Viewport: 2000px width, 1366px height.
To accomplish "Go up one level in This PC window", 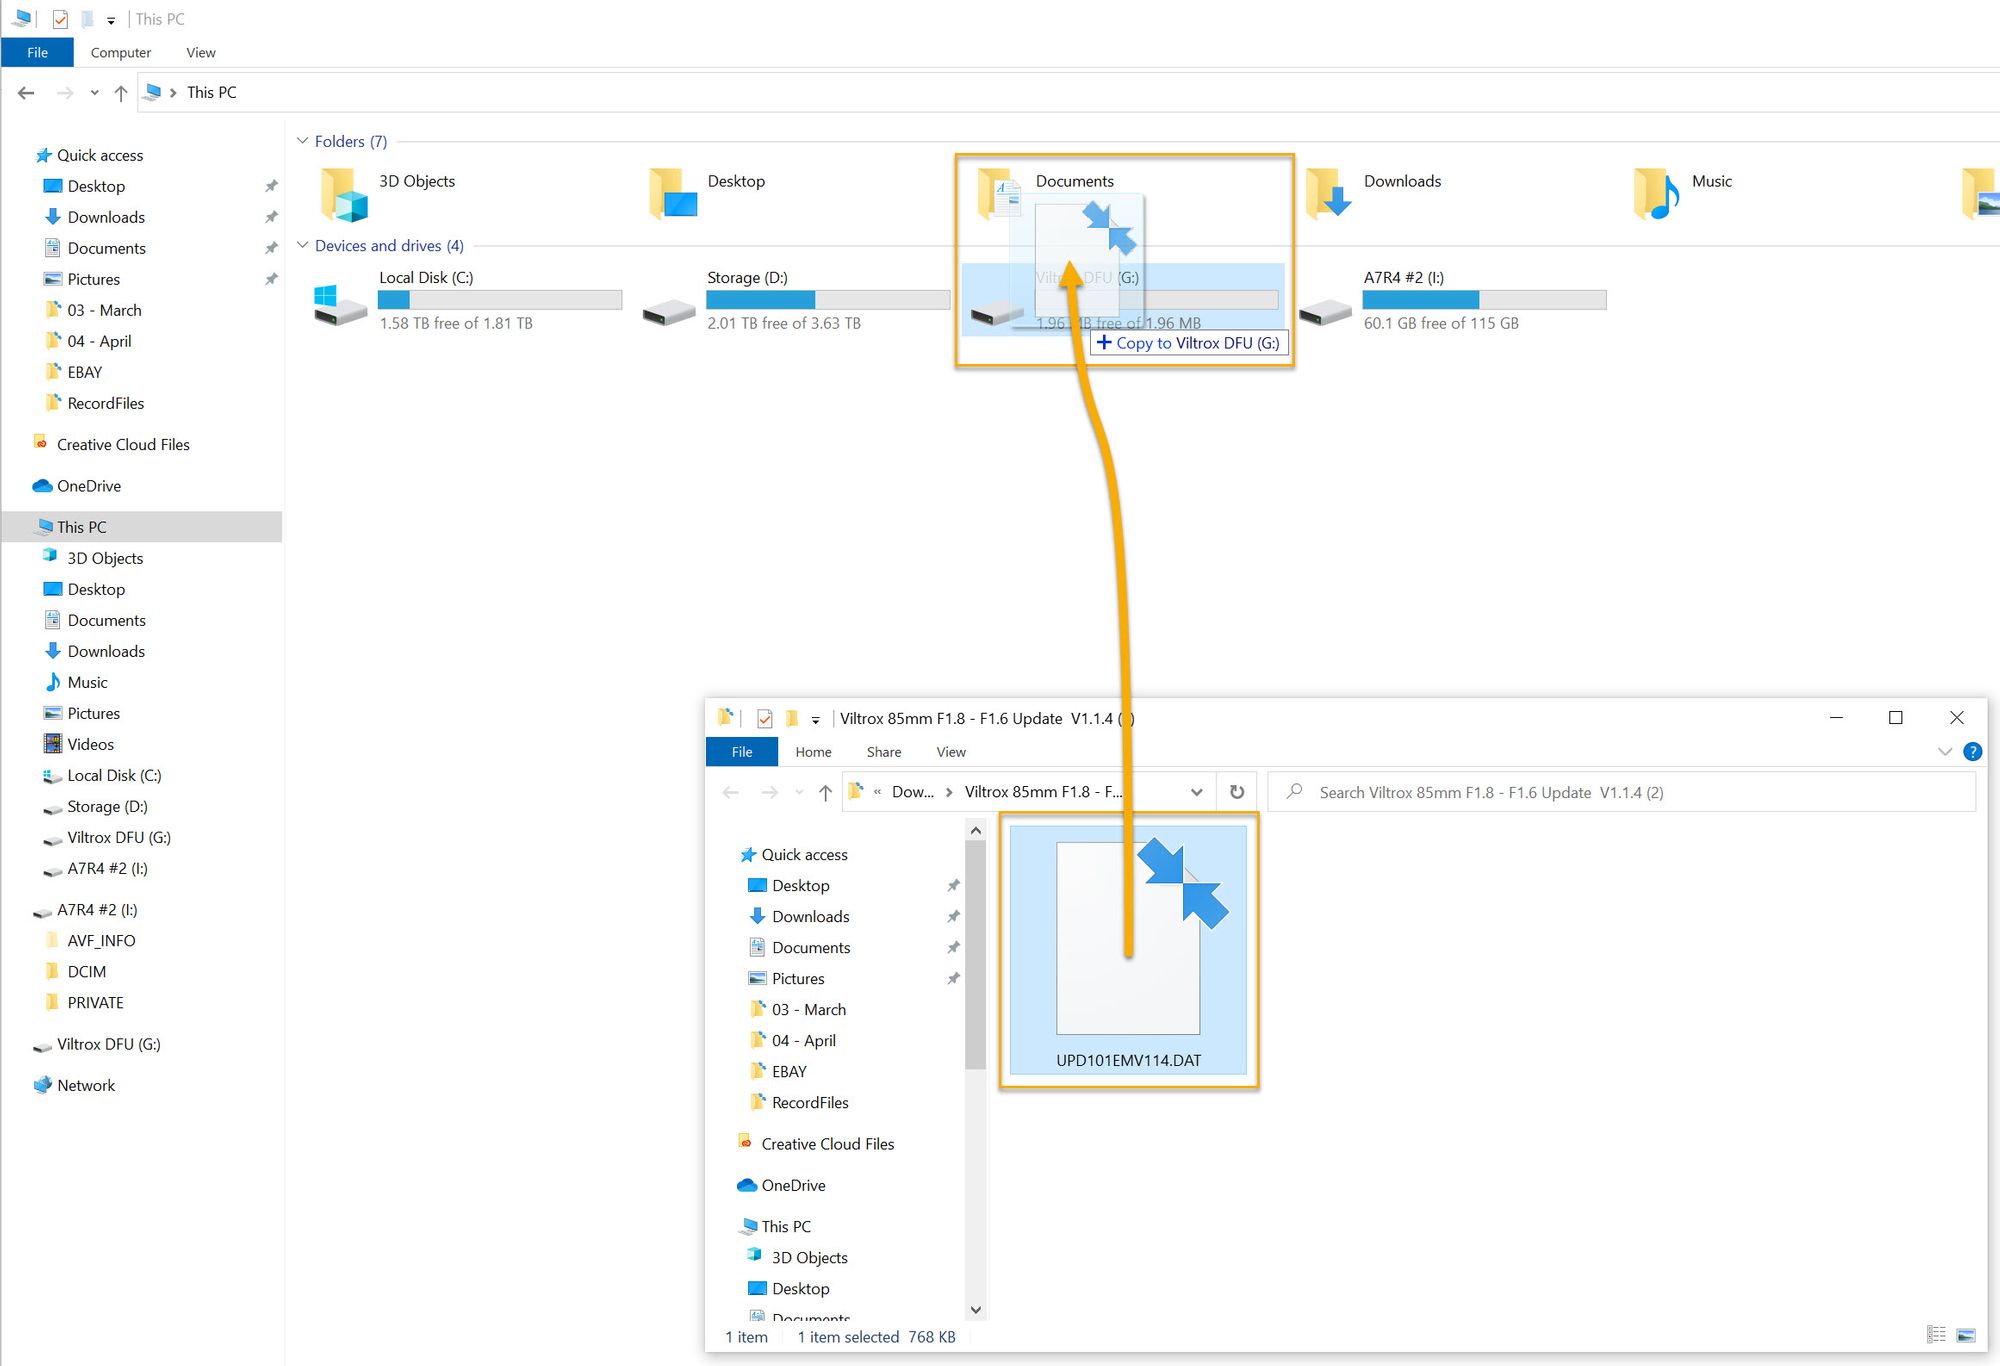I will coord(121,93).
